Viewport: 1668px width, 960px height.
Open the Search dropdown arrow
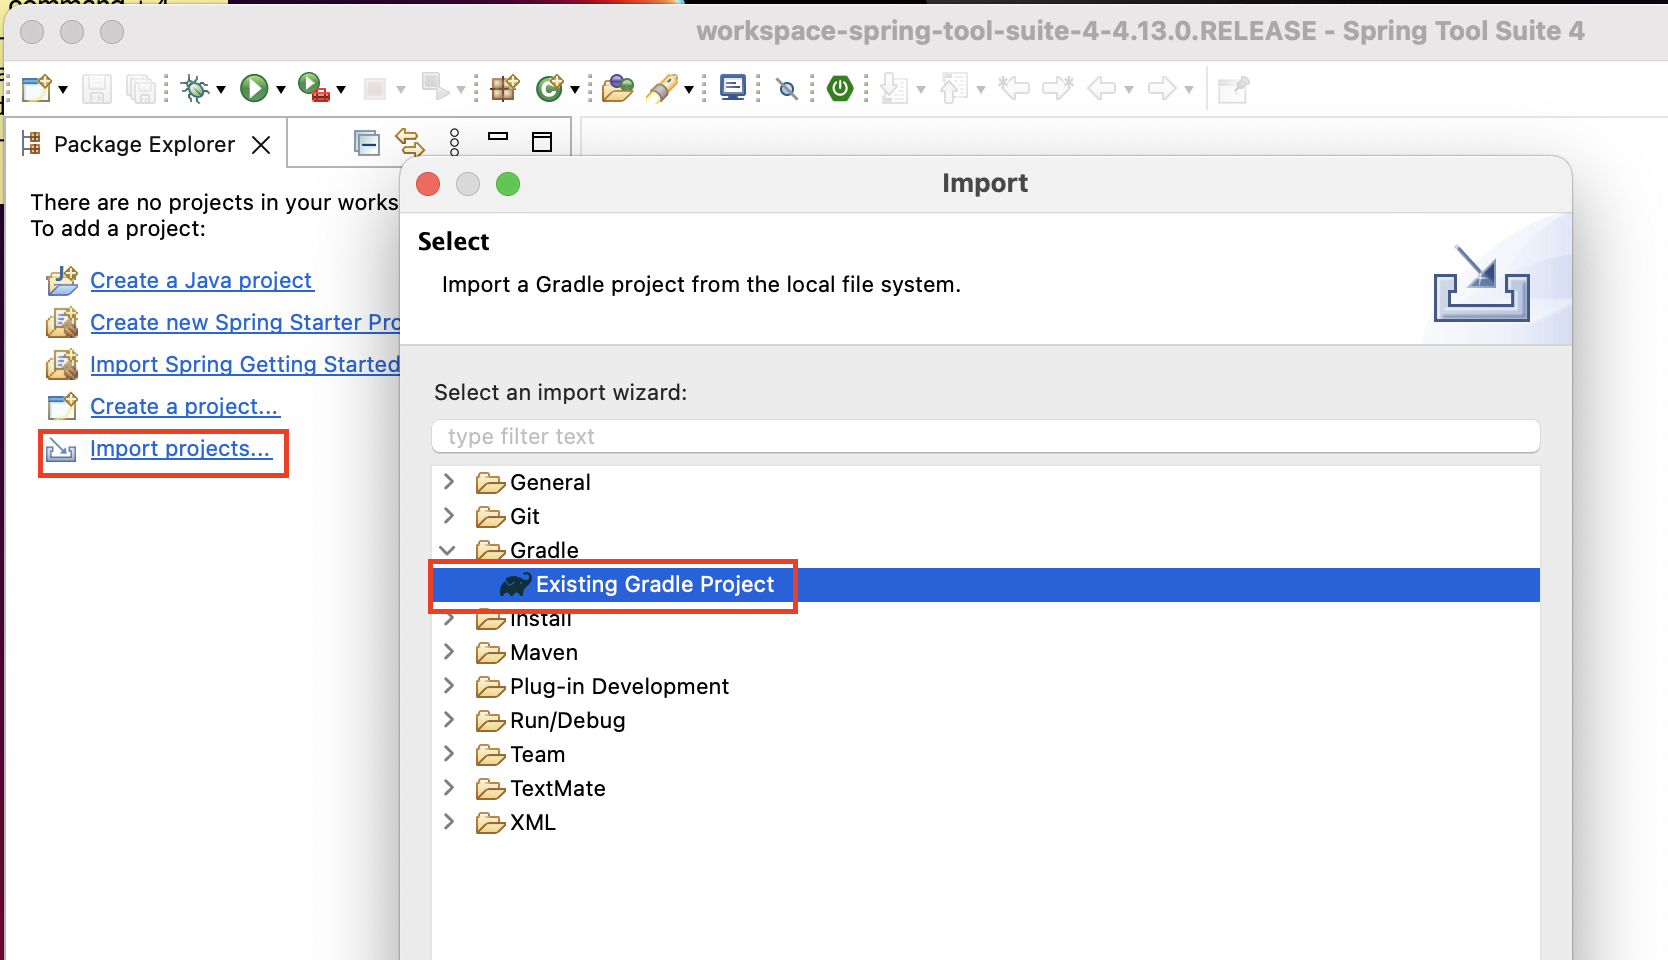(689, 90)
